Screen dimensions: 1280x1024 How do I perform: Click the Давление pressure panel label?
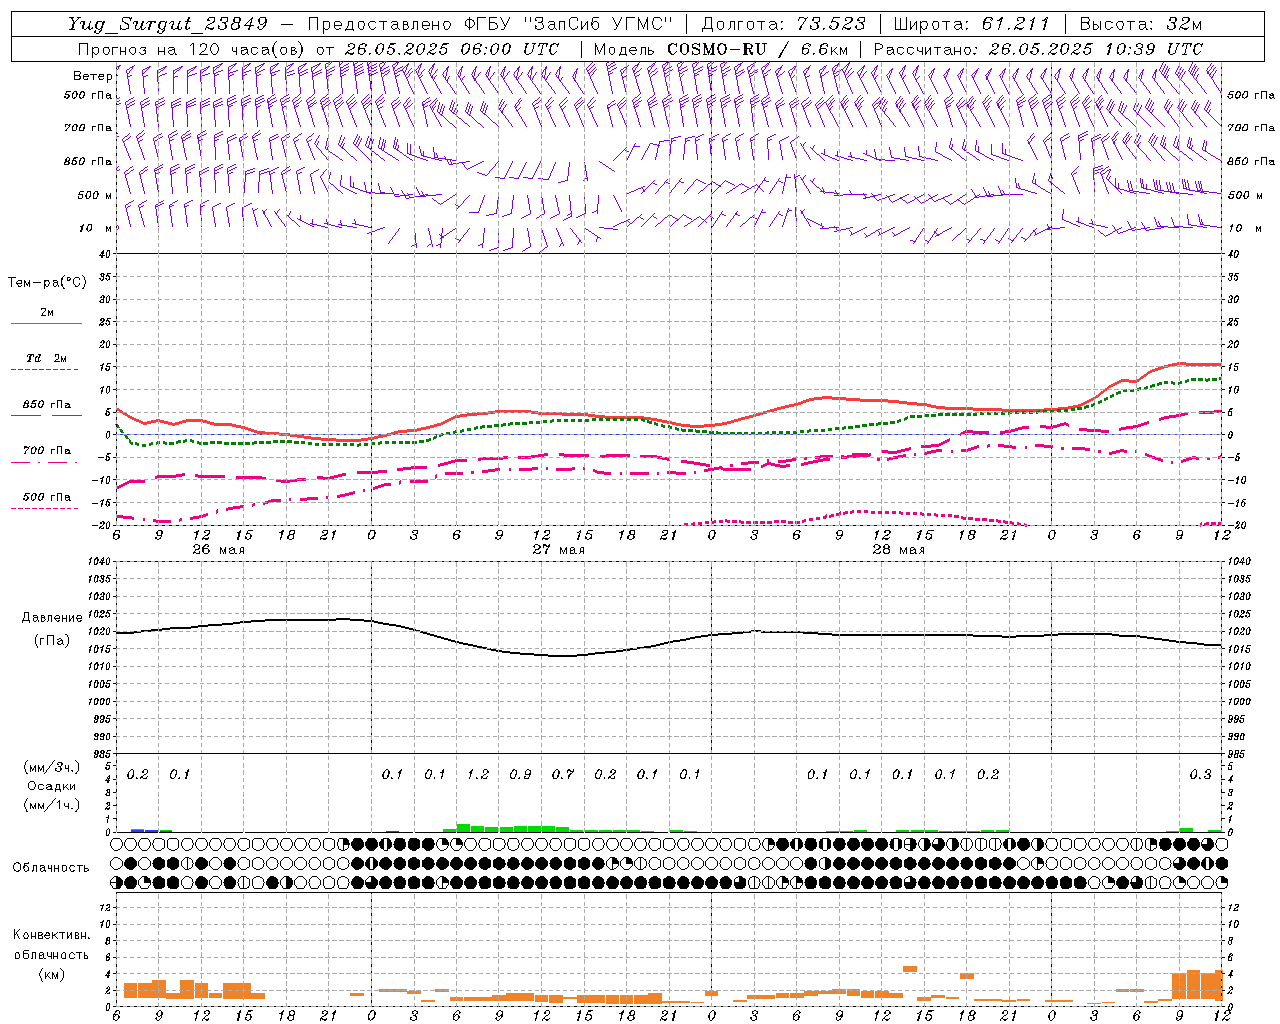pyautogui.click(x=50, y=618)
